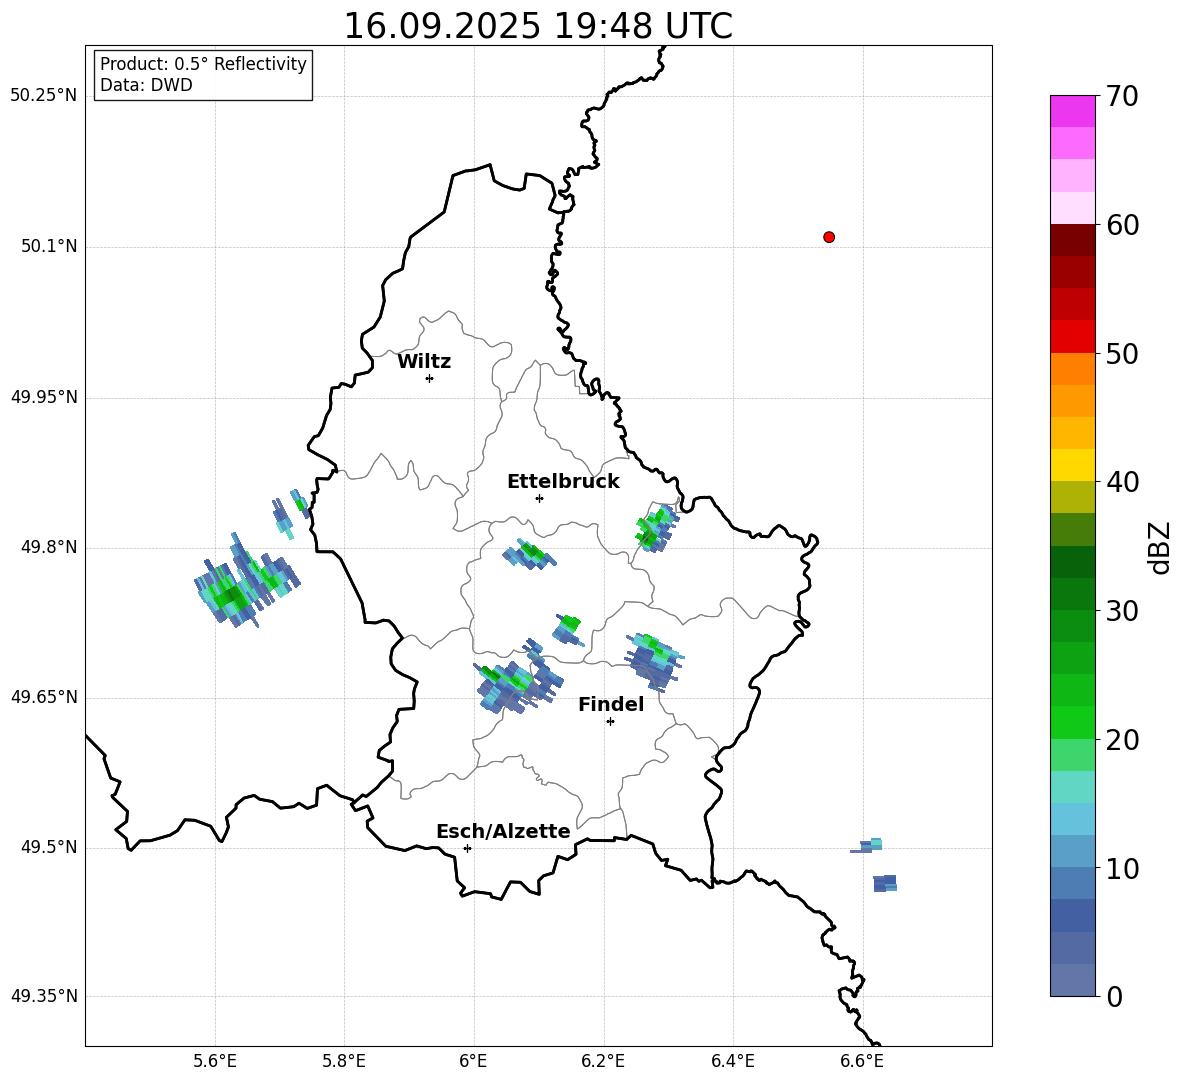This screenshot has height=1081, width=1184.
Task: Click the 50 tick on the colorbar
Action: pyautogui.click(x=1122, y=353)
